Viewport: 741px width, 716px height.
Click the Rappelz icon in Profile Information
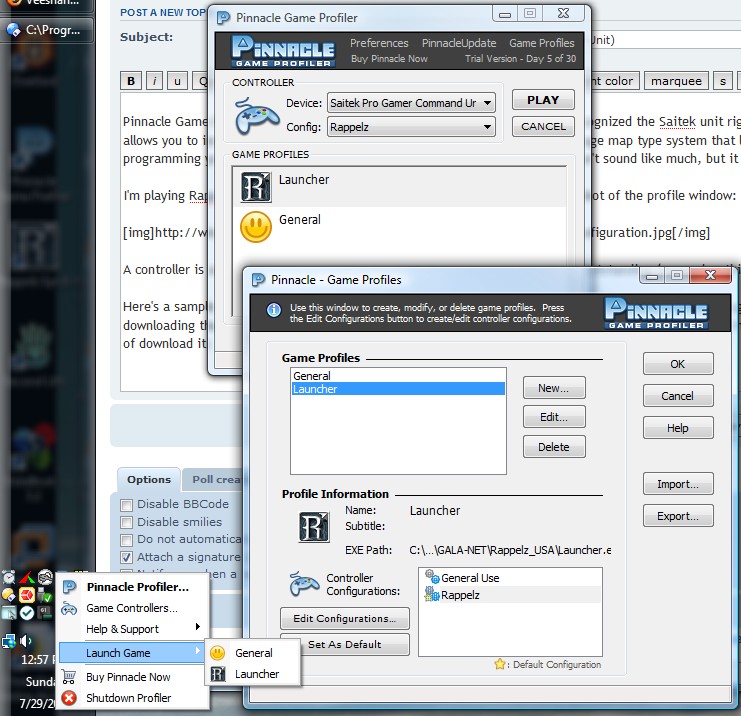[314, 527]
